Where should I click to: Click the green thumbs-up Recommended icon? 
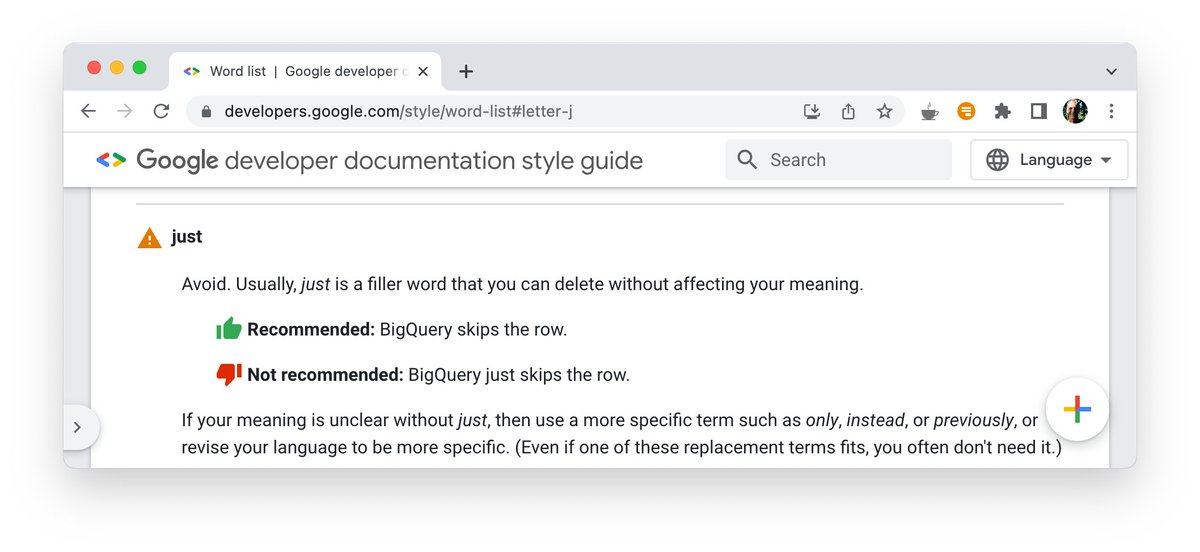click(229, 328)
